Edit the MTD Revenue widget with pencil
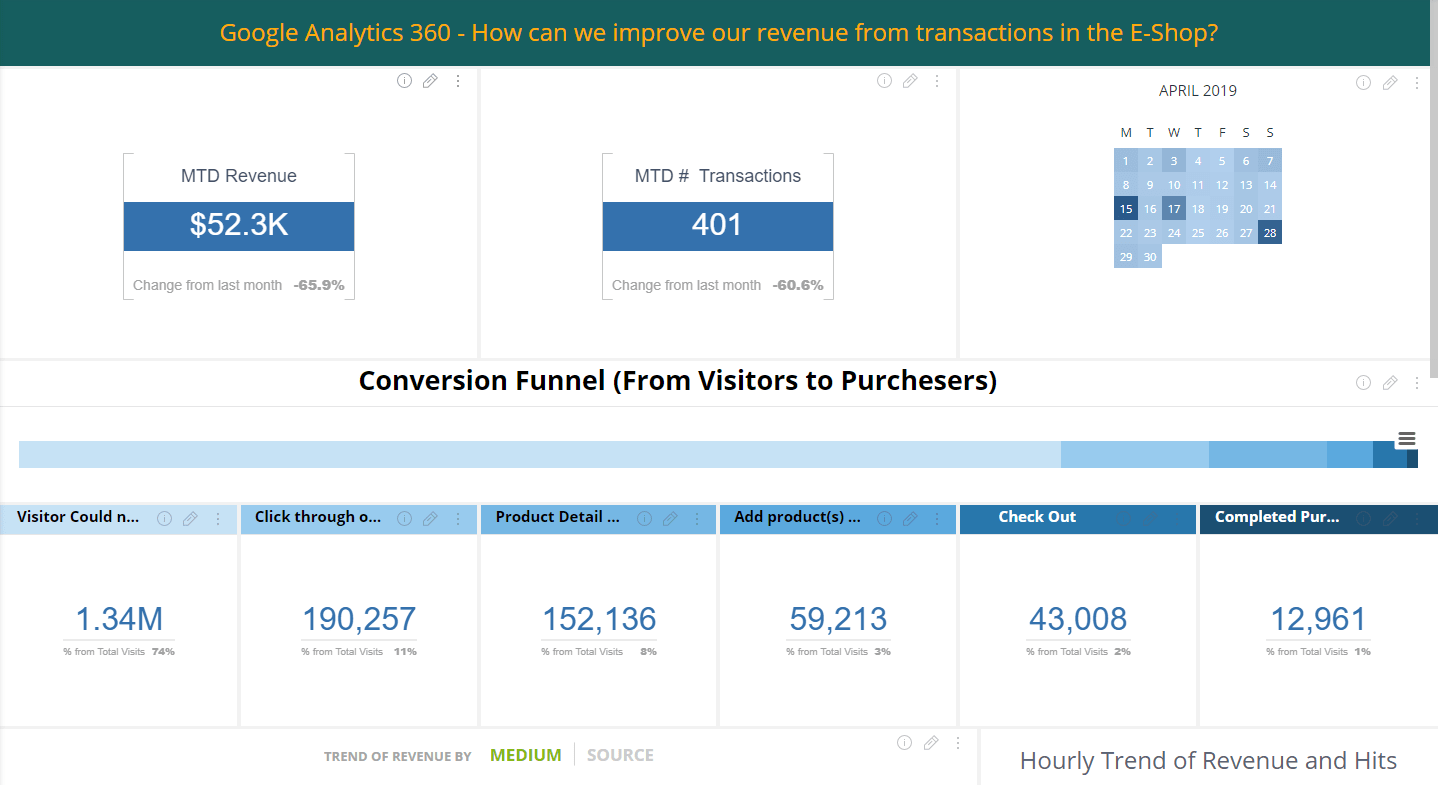The image size is (1438, 785). point(430,81)
